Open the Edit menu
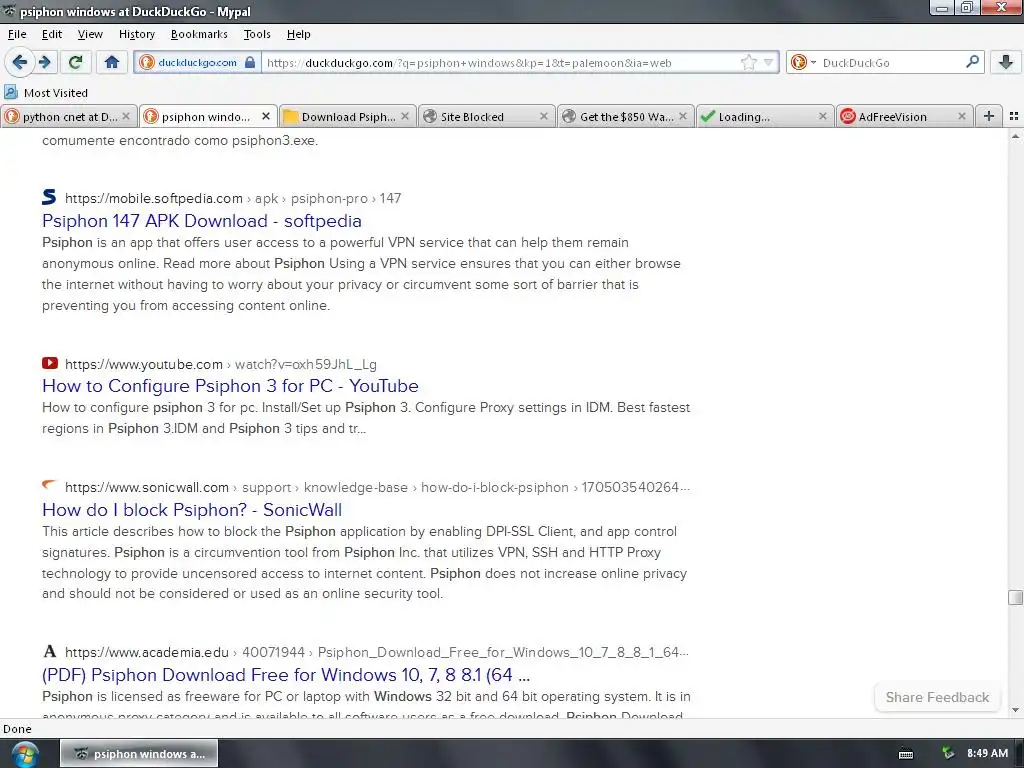 point(52,34)
